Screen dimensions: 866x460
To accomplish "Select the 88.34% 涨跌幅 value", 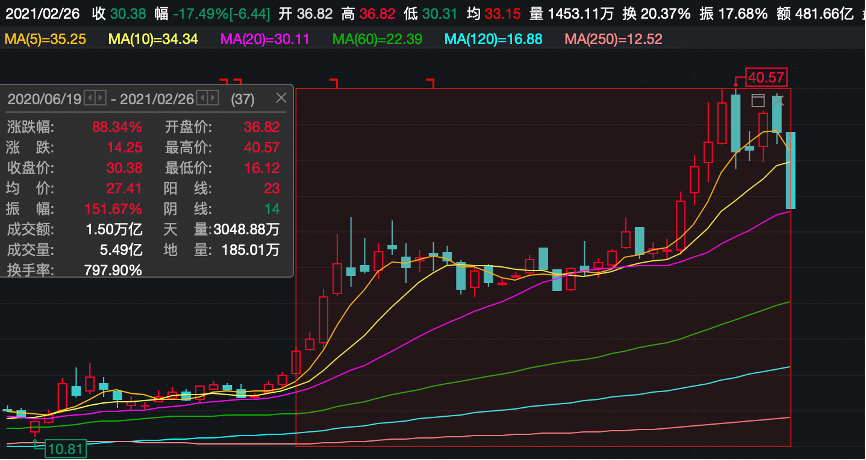I will (117, 127).
